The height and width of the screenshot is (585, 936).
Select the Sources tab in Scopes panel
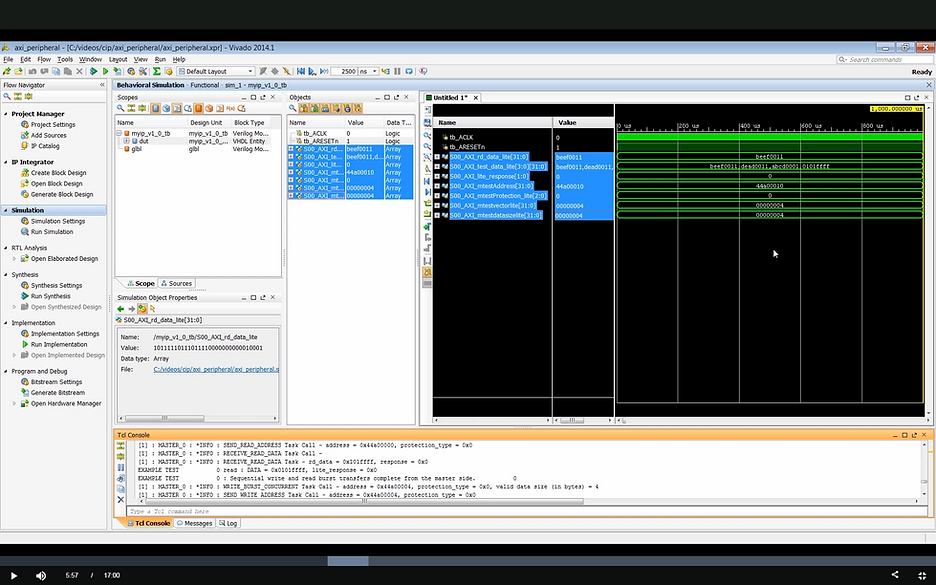(x=177, y=283)
